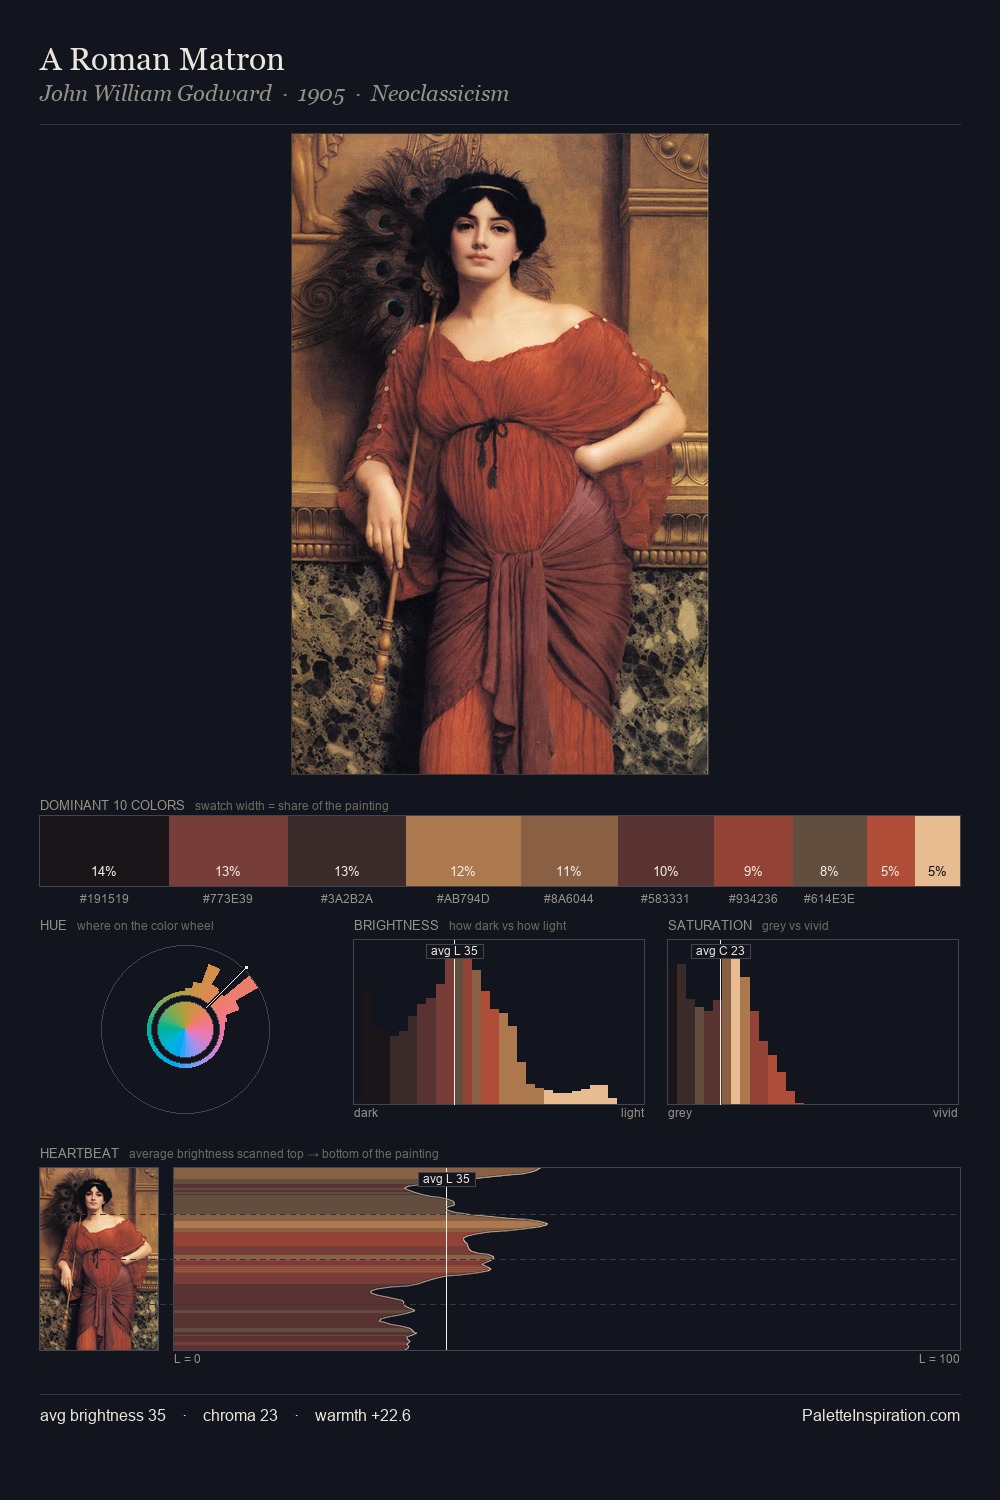This screenshot has height=1500, width=1000.
Task: Click the Heartbeat chart 'avg L 35' marker
Action: pyautogui.click(x=446, y=1179)
